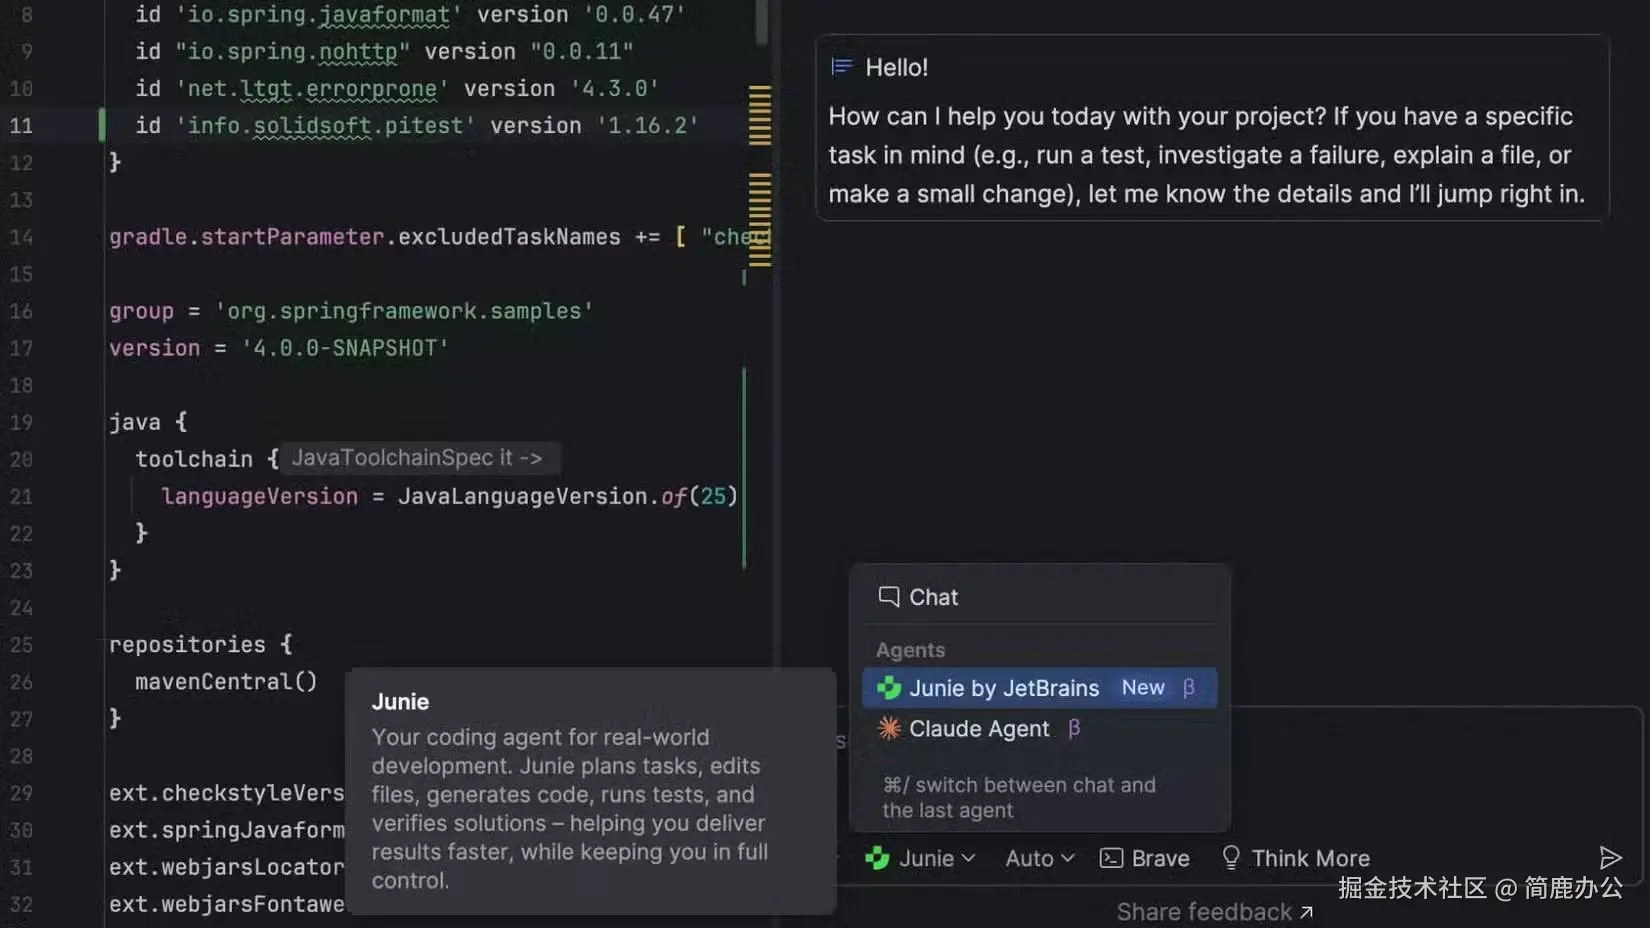Enable Brave mode
Viewport: 1650px width, 928px height.
tap(1144, 858)
